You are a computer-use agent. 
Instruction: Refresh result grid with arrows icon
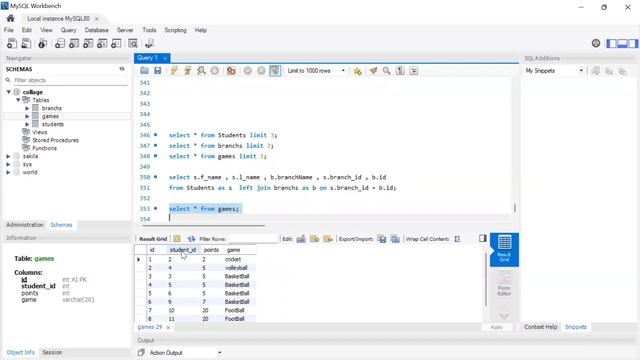(191, 239)
